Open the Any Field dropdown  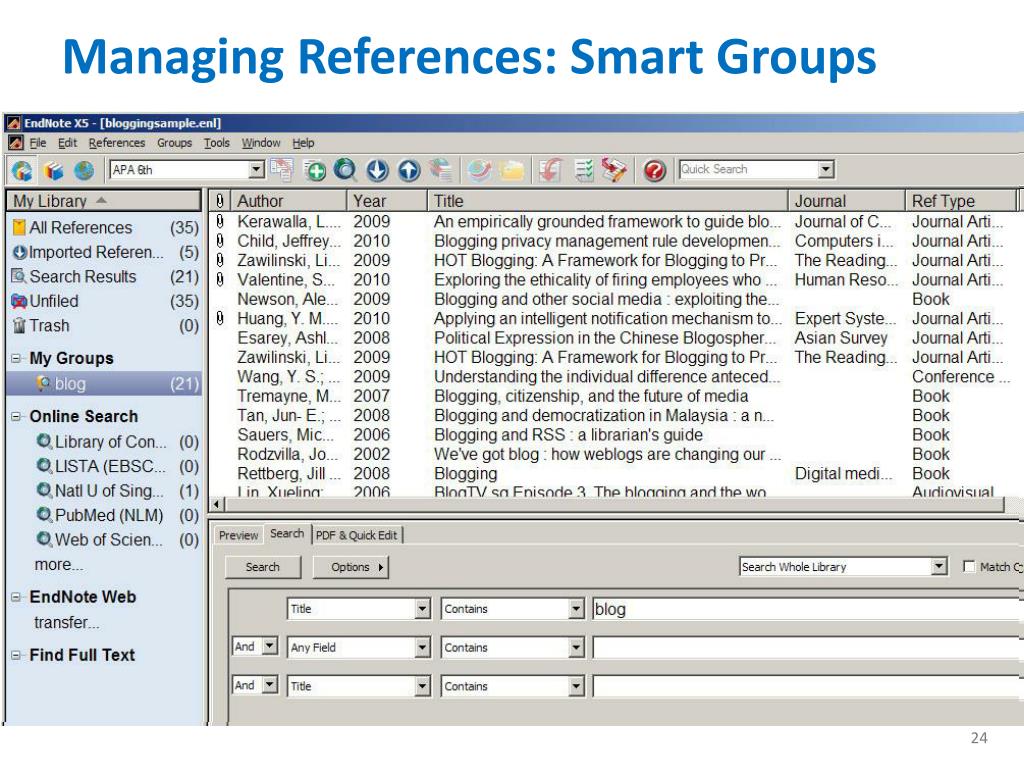[x=423, y=647]
